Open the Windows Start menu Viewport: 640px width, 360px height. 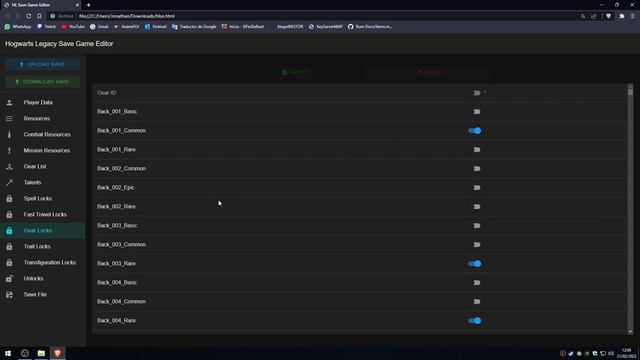click(8, 353)
